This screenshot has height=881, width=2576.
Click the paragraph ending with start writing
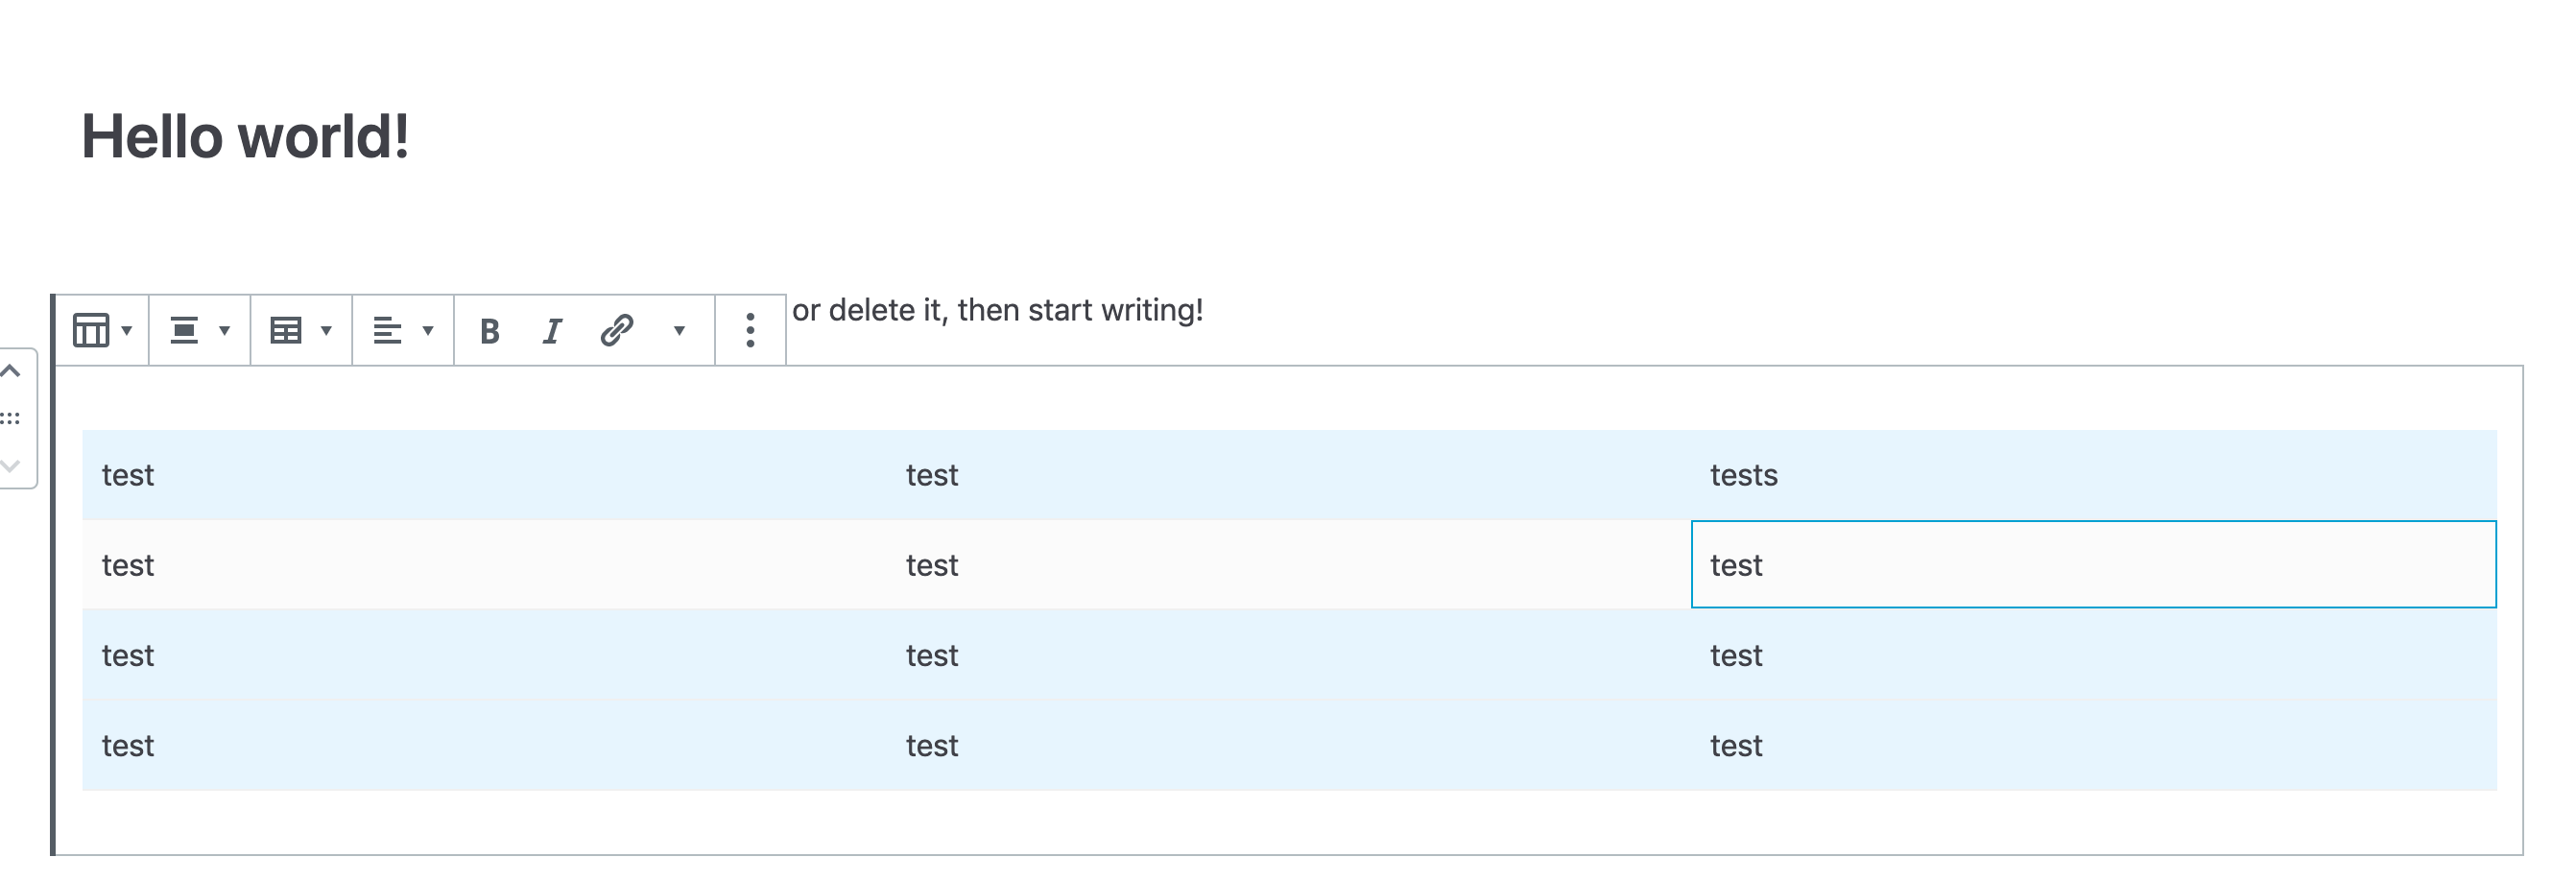pos(995,311)
